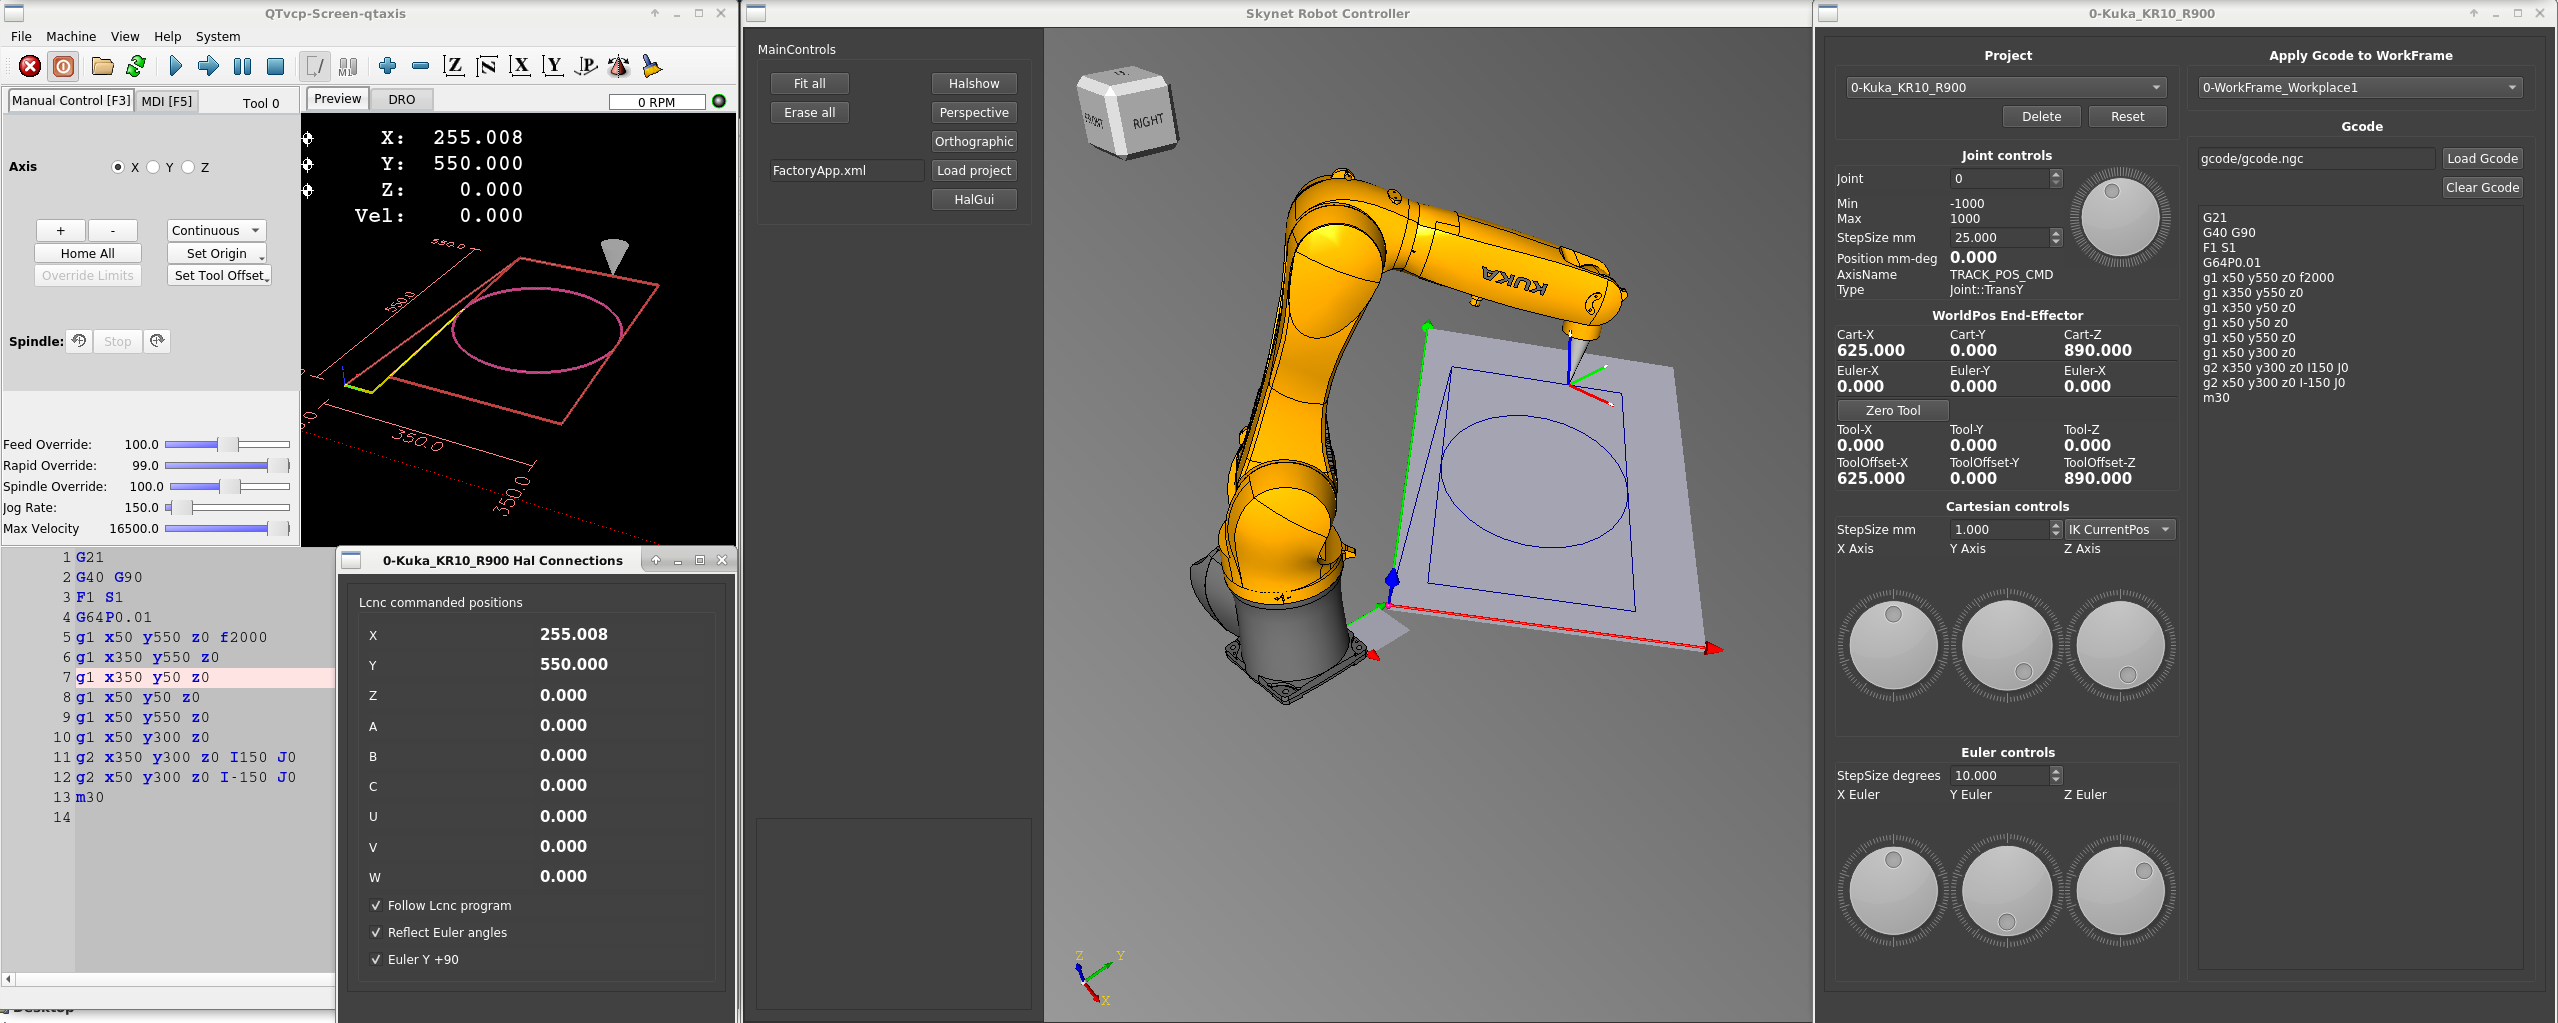Open the Continuous jog mode dropdown
This screenshot has width=2558, height=1023.
(217, 230)
